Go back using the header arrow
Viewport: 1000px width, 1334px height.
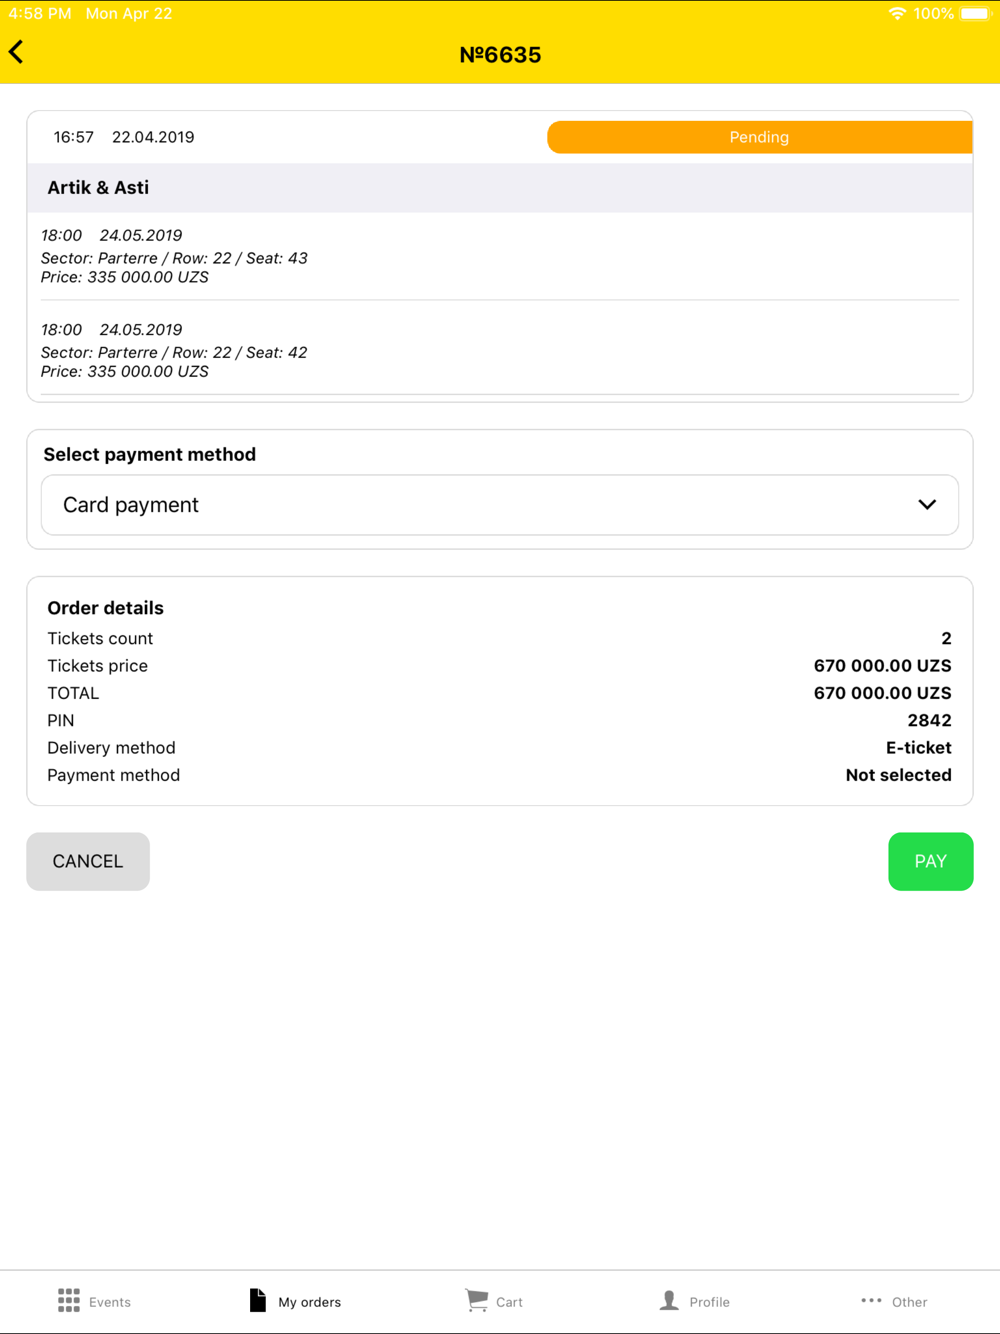16,52
